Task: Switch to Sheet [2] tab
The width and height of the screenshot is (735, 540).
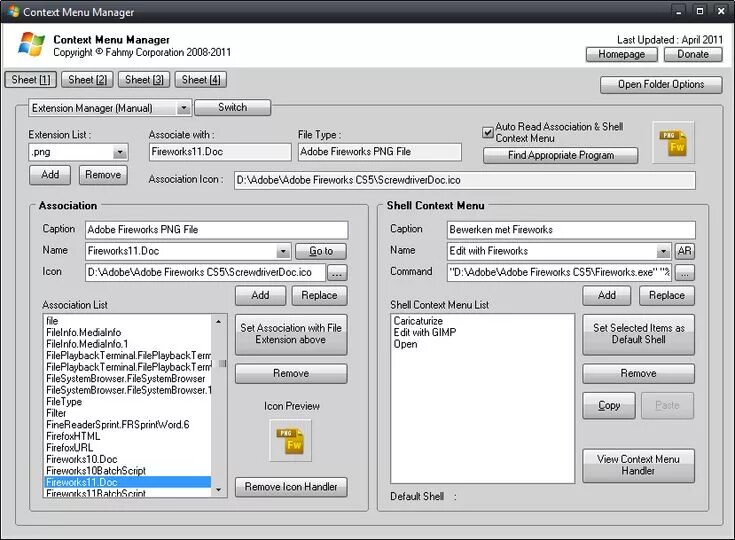Action: 88,80
